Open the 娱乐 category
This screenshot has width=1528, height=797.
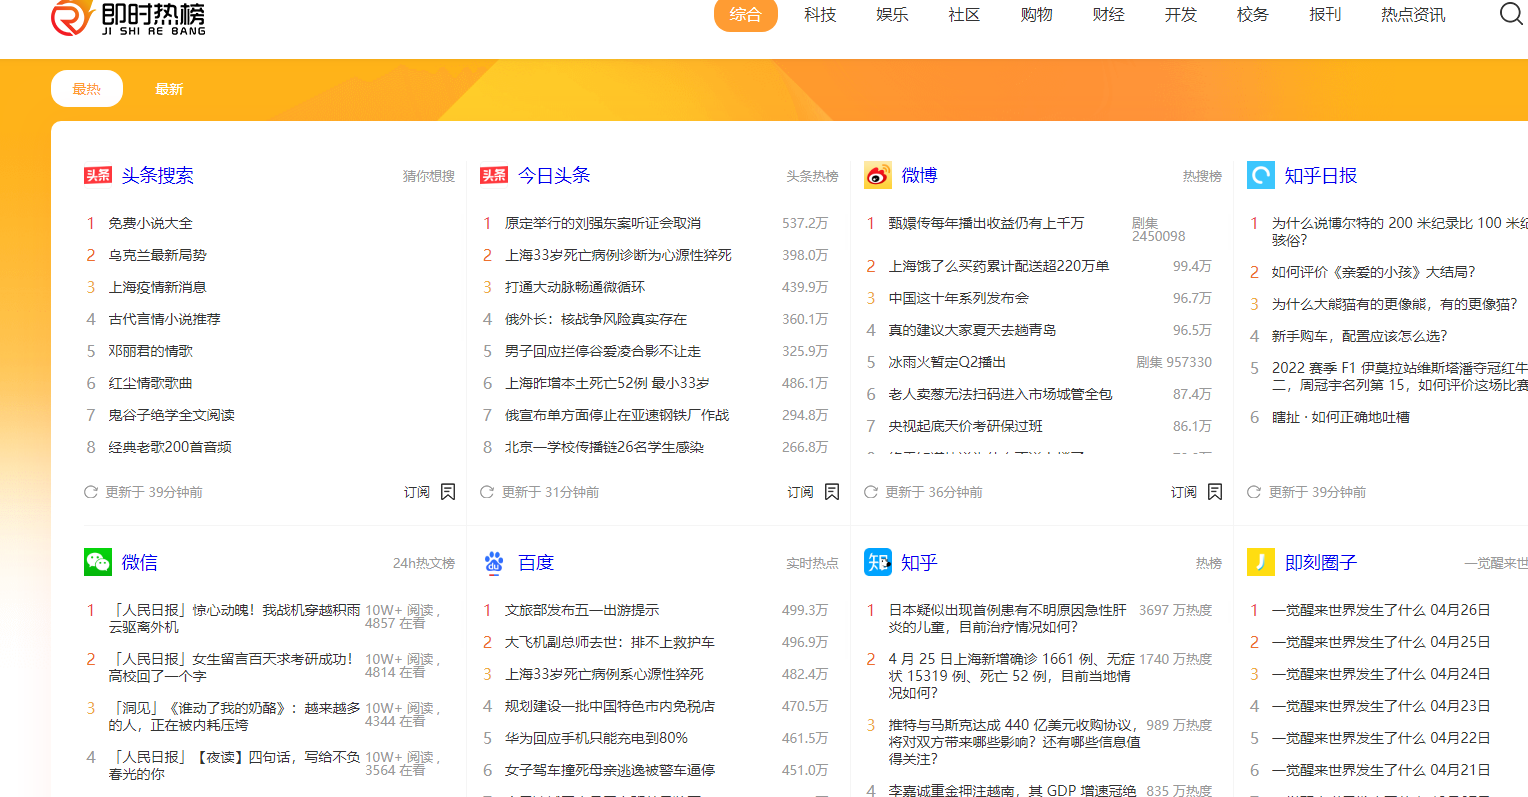(x=892, y=14)
